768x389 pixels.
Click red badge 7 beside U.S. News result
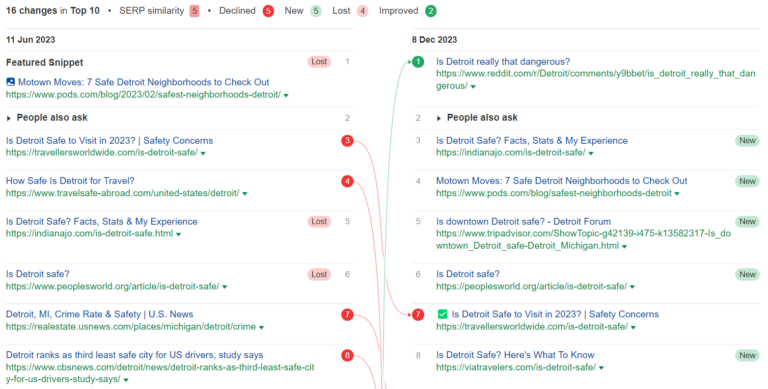tap(347, 315)
